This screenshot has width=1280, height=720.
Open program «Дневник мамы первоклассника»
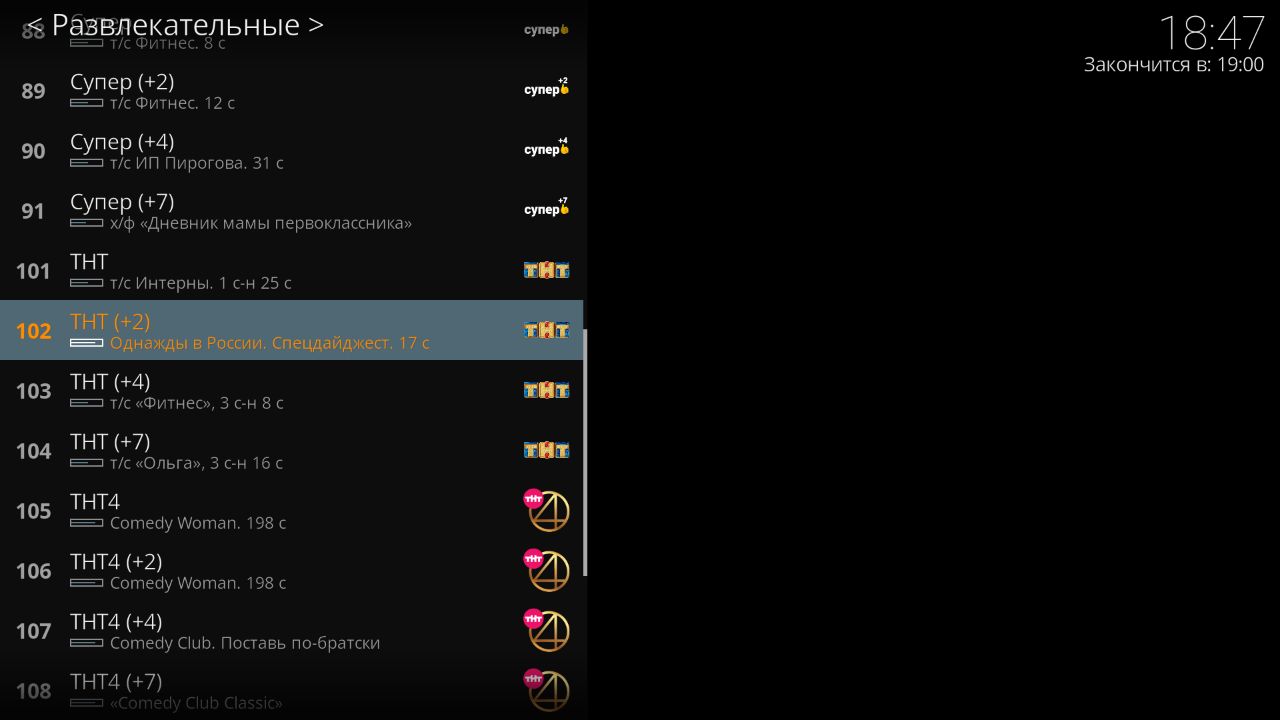261,223
